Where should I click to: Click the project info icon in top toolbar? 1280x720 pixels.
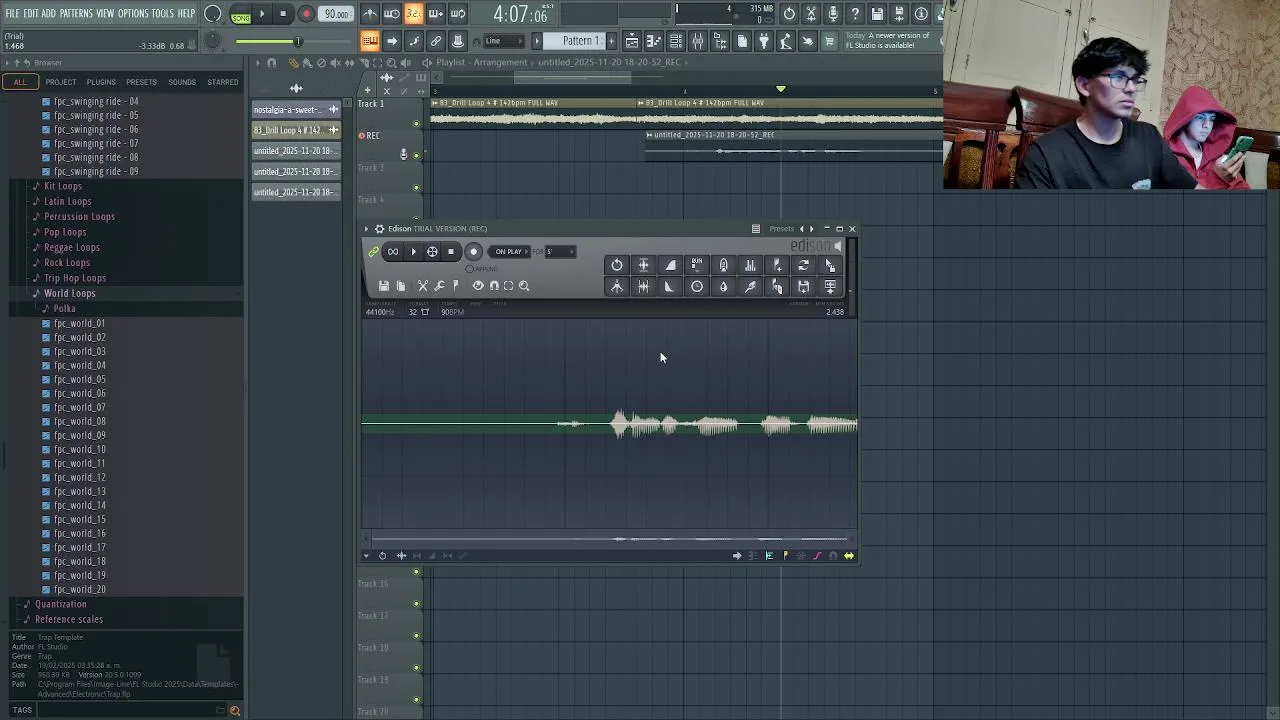click(921, 14)
